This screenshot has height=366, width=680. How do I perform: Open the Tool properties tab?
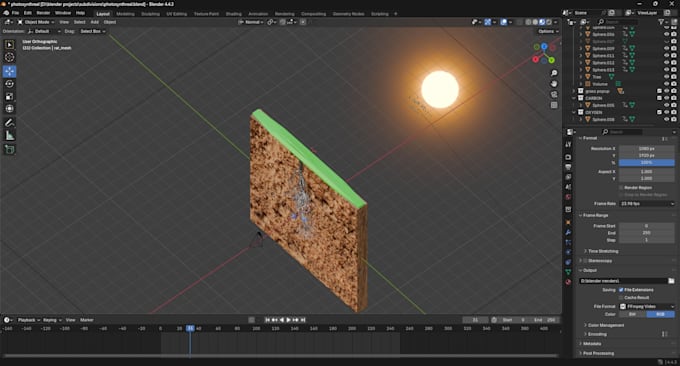pyautogui.click(x=568, y=144)
